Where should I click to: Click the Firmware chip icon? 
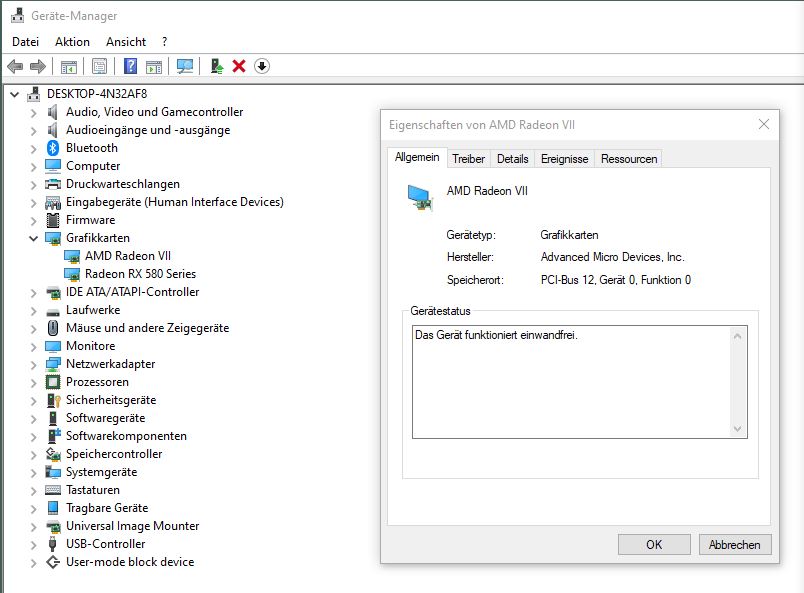(x=53, y=220)
